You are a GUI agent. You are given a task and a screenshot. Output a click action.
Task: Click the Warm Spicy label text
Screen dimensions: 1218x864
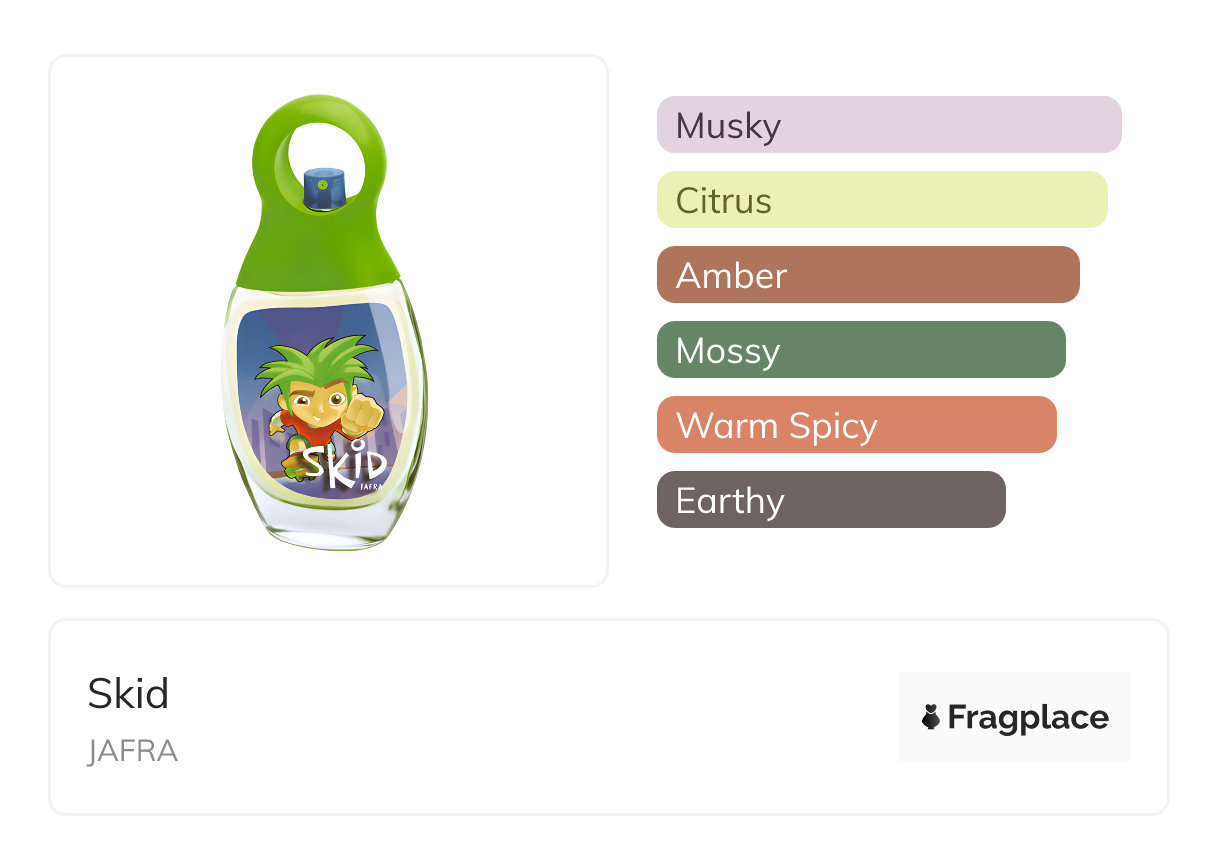(777, 426)
